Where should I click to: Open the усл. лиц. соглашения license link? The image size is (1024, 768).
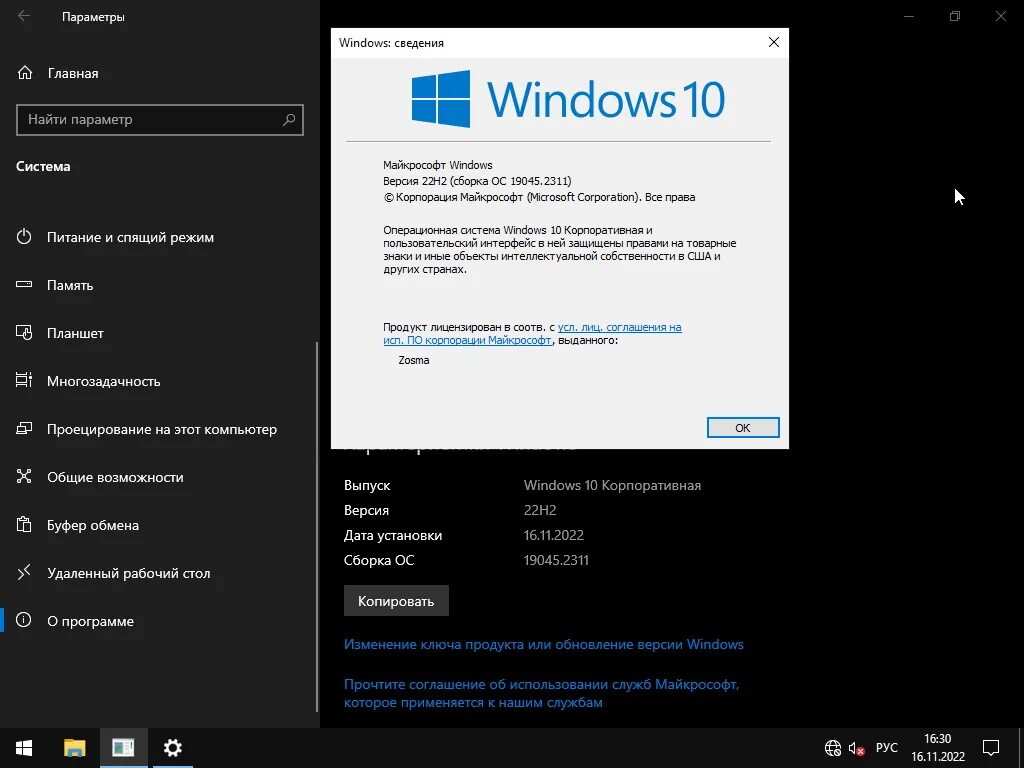619,327
